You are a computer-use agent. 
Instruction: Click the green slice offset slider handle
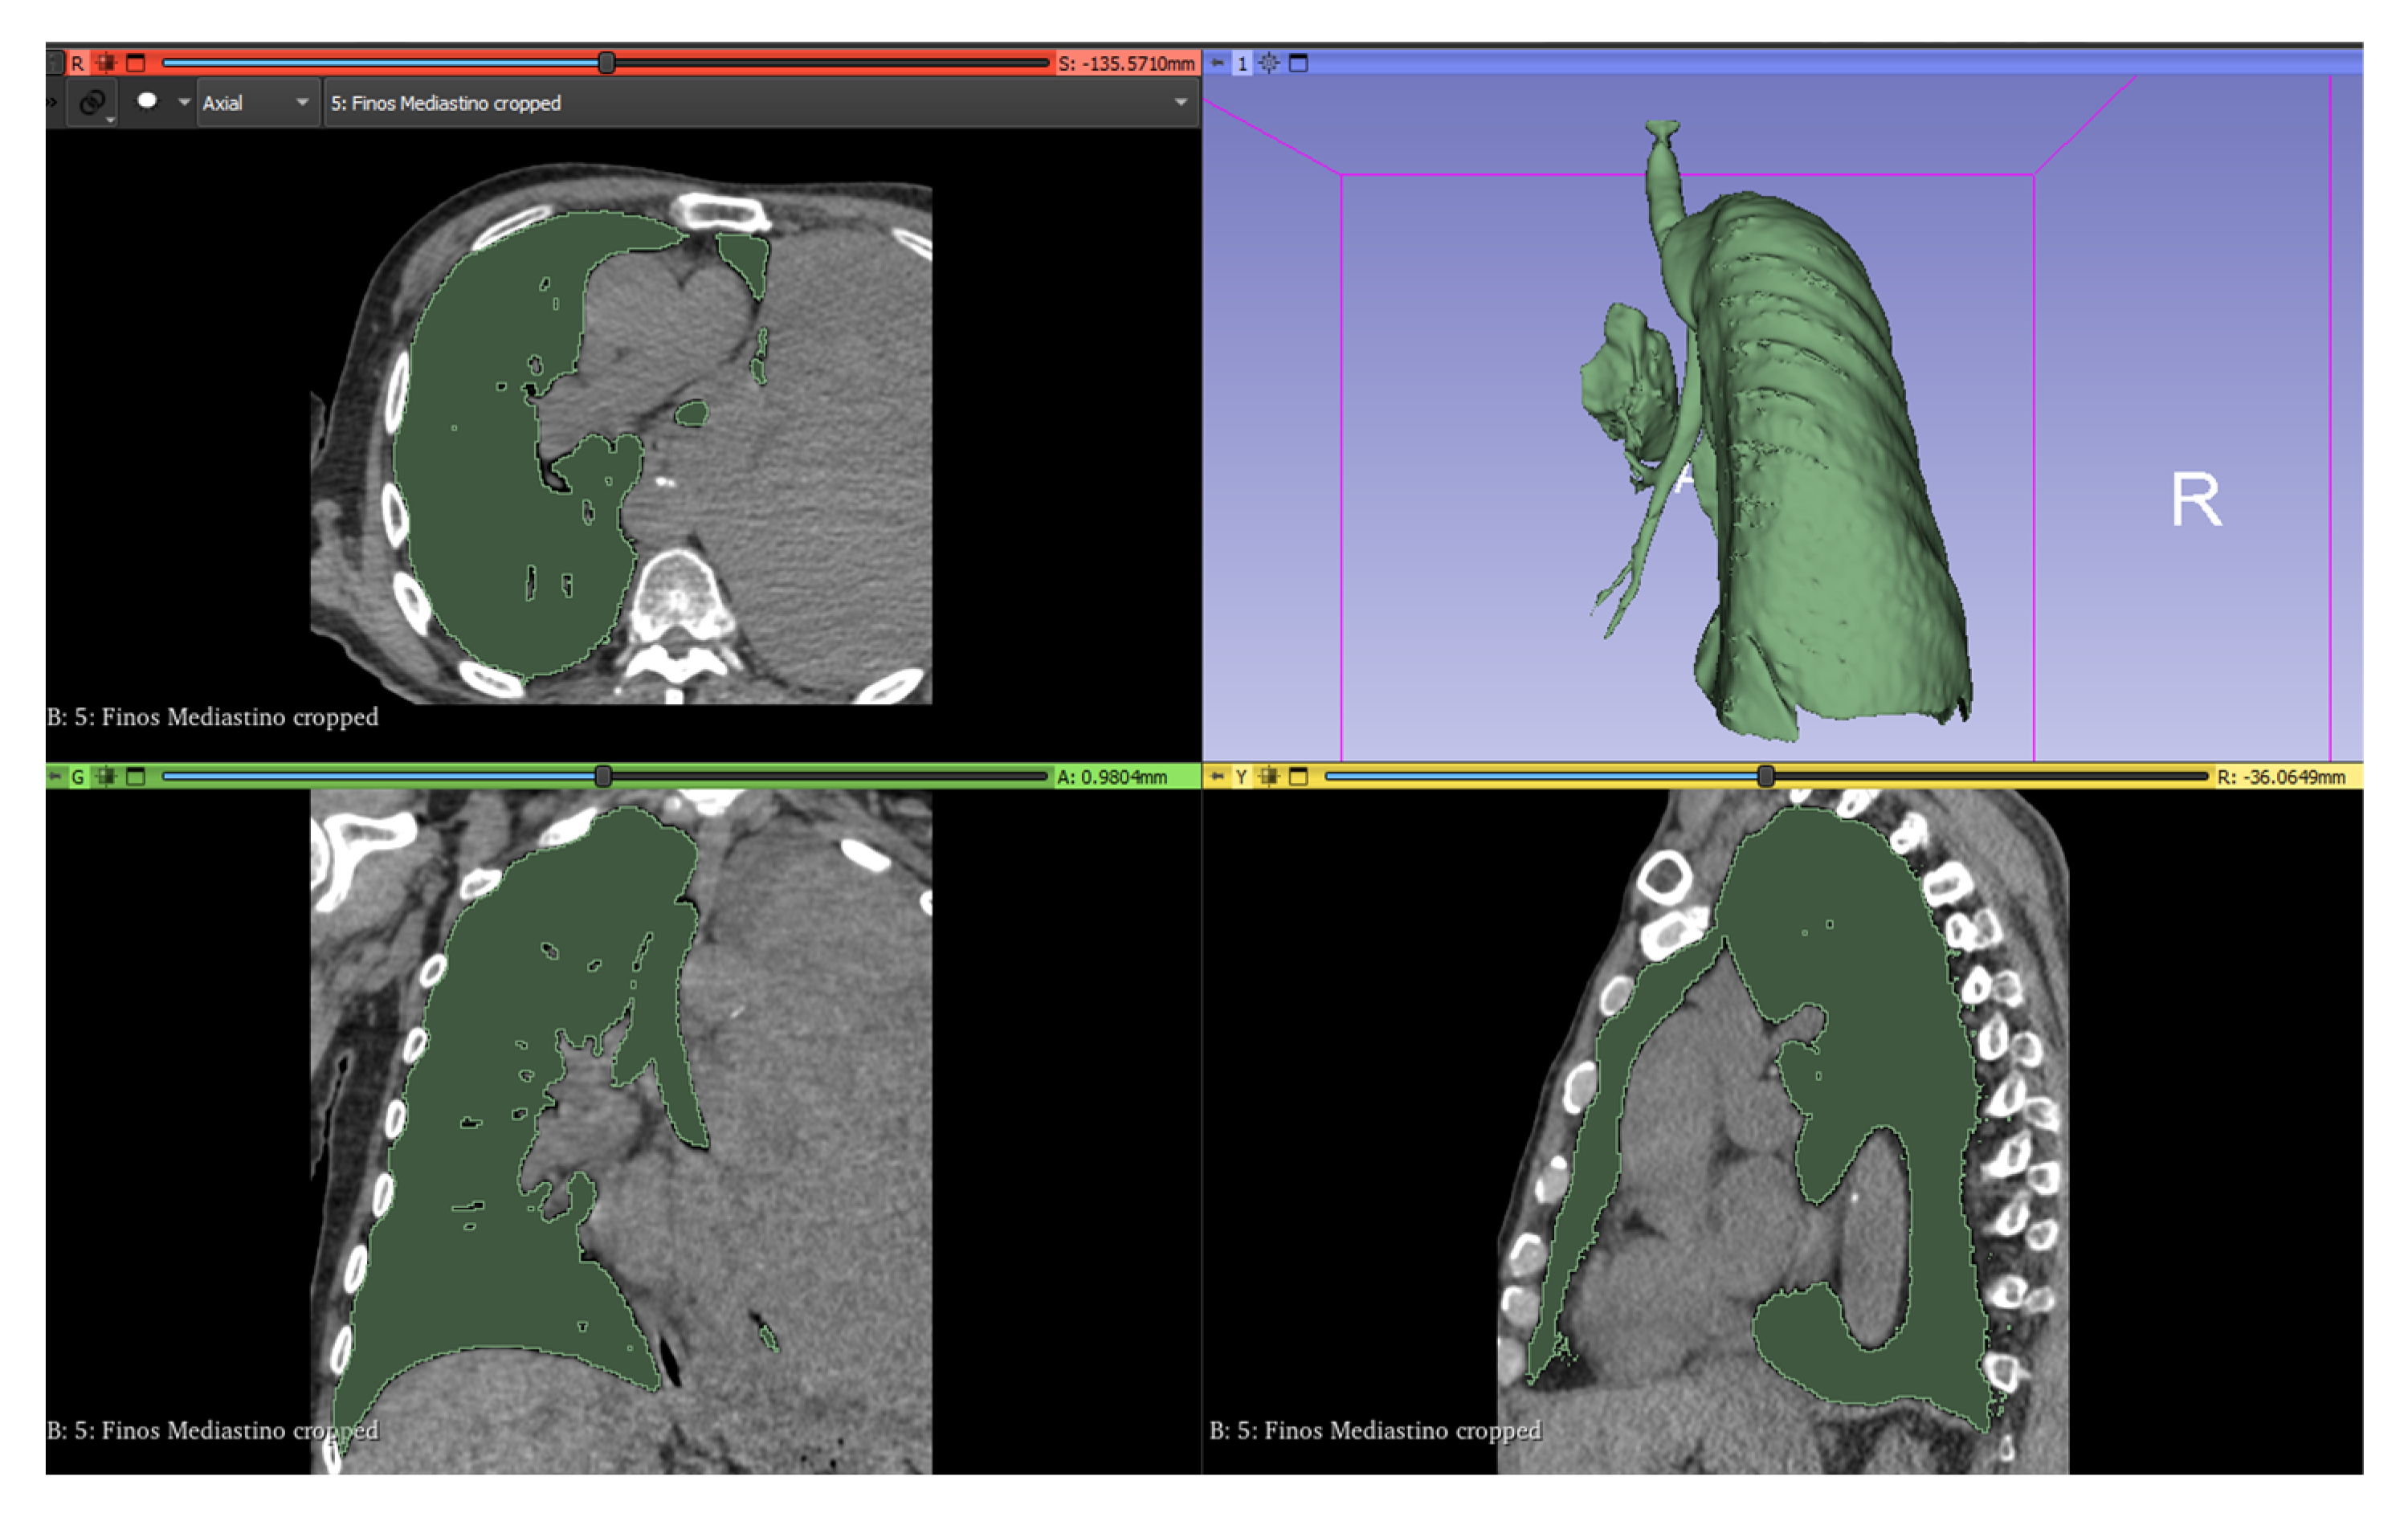[x=603, y=776]
